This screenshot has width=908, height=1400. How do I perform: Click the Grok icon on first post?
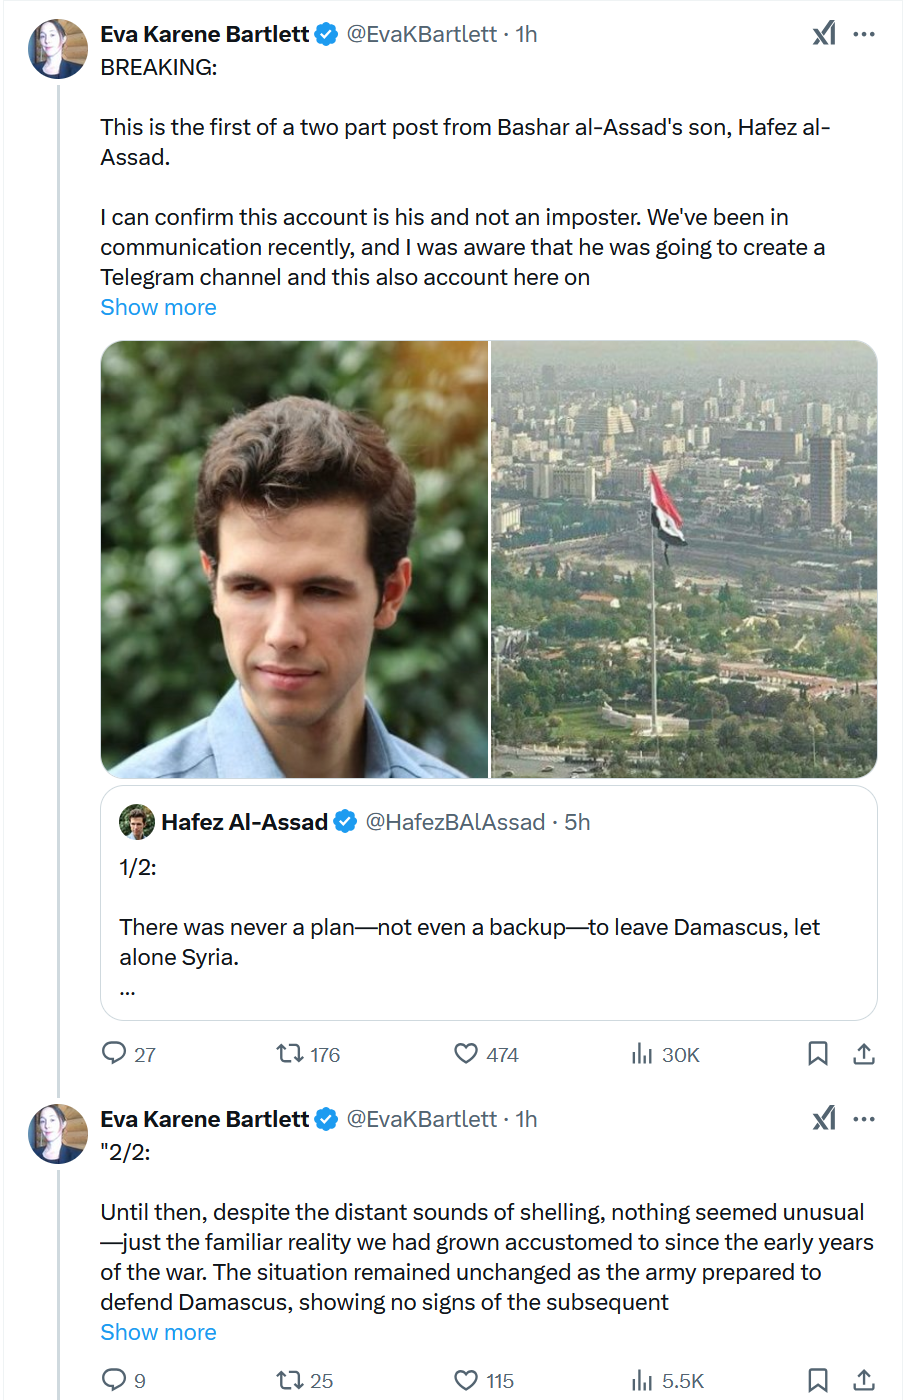click(824, 34)
